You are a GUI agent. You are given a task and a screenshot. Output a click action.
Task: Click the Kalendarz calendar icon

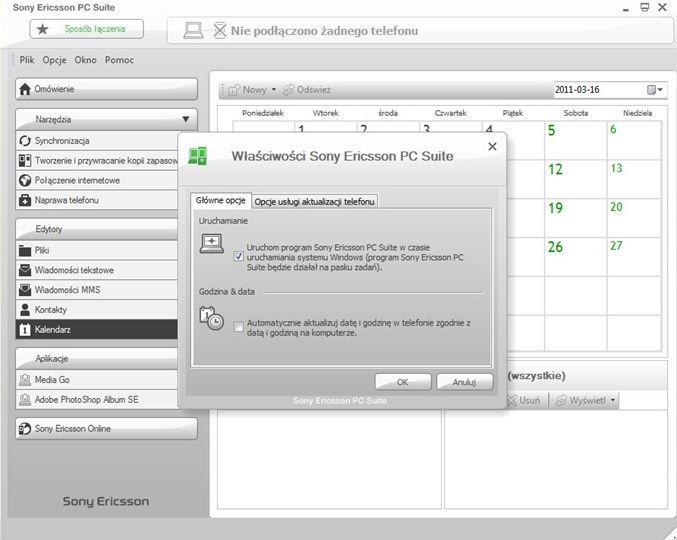(25, 329)
